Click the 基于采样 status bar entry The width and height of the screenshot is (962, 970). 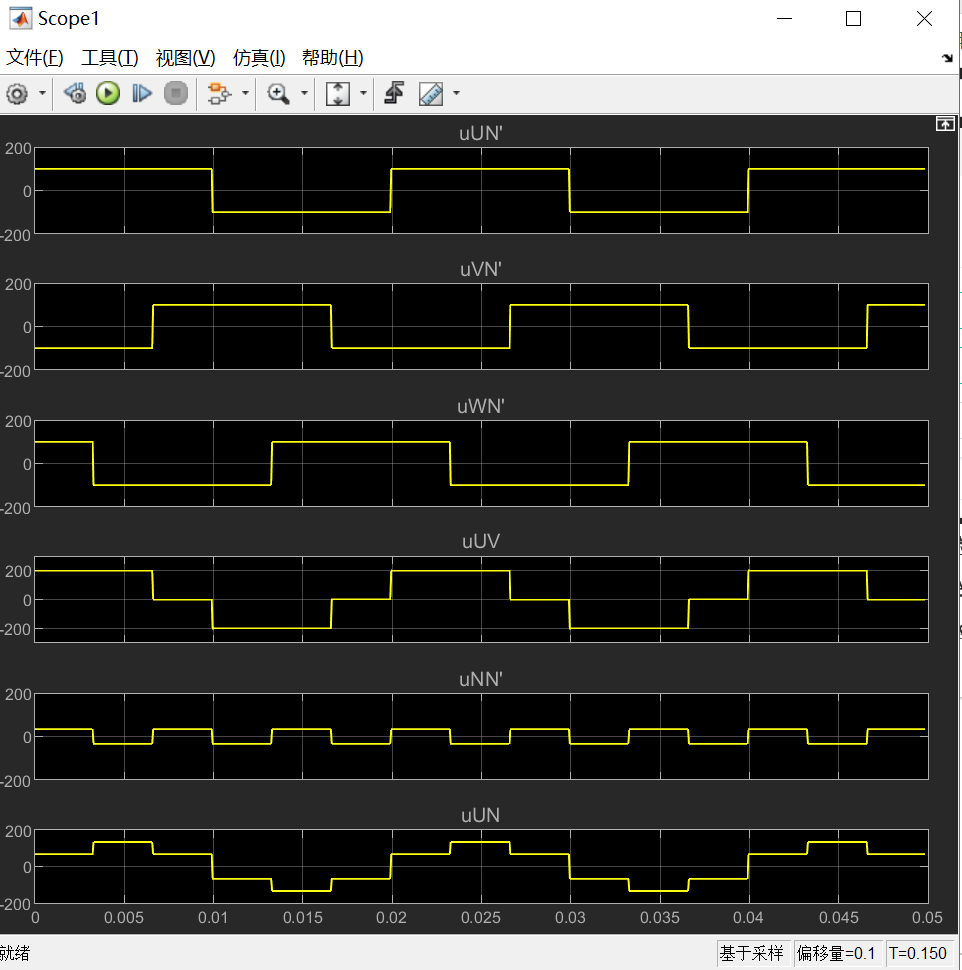tap(752, 953)
